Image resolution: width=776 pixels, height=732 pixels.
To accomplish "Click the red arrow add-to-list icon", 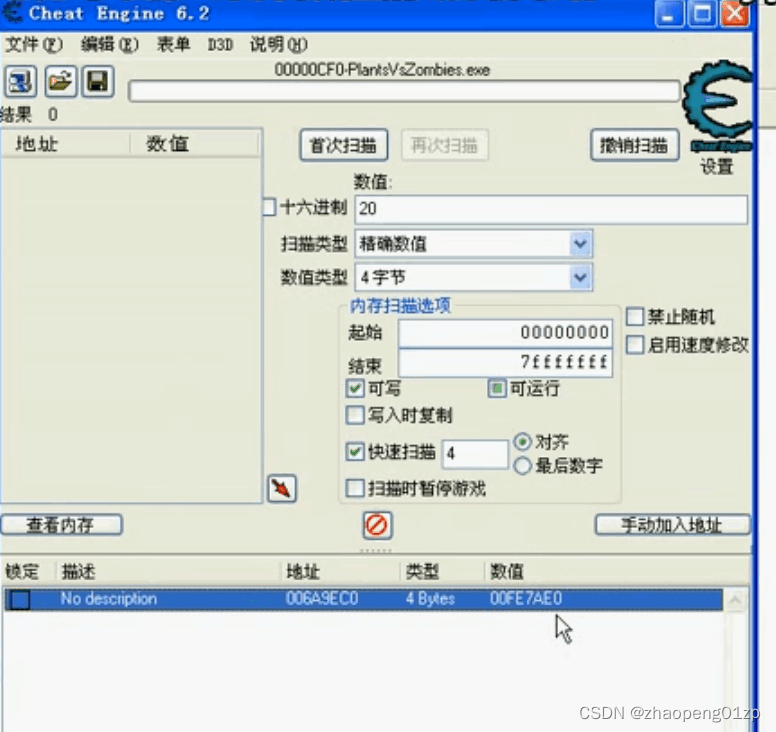I will [x=282, y=488].
